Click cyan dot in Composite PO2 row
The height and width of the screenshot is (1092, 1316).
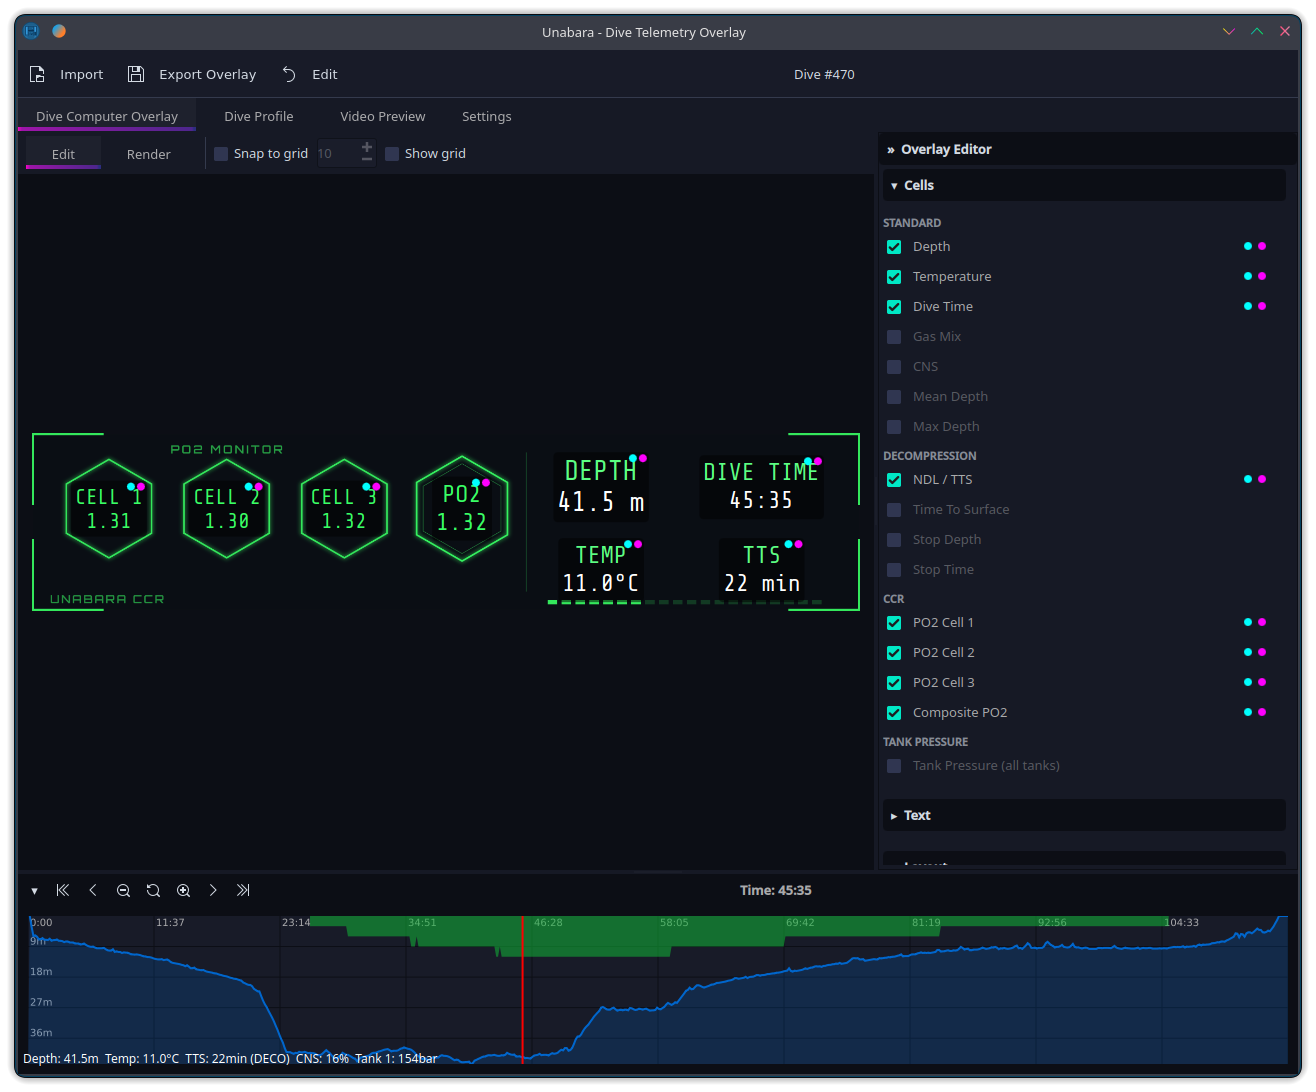point(1248,712)
